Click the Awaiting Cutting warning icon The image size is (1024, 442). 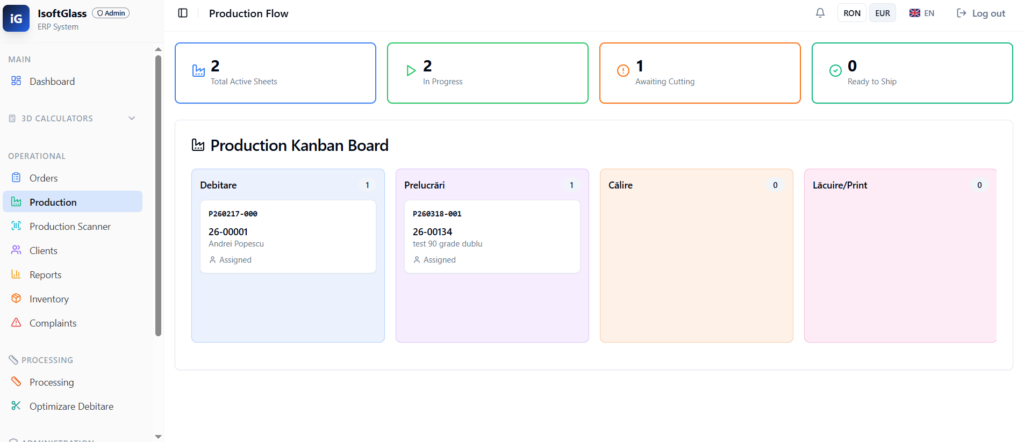pyautogui.click(x=623, y=71)
